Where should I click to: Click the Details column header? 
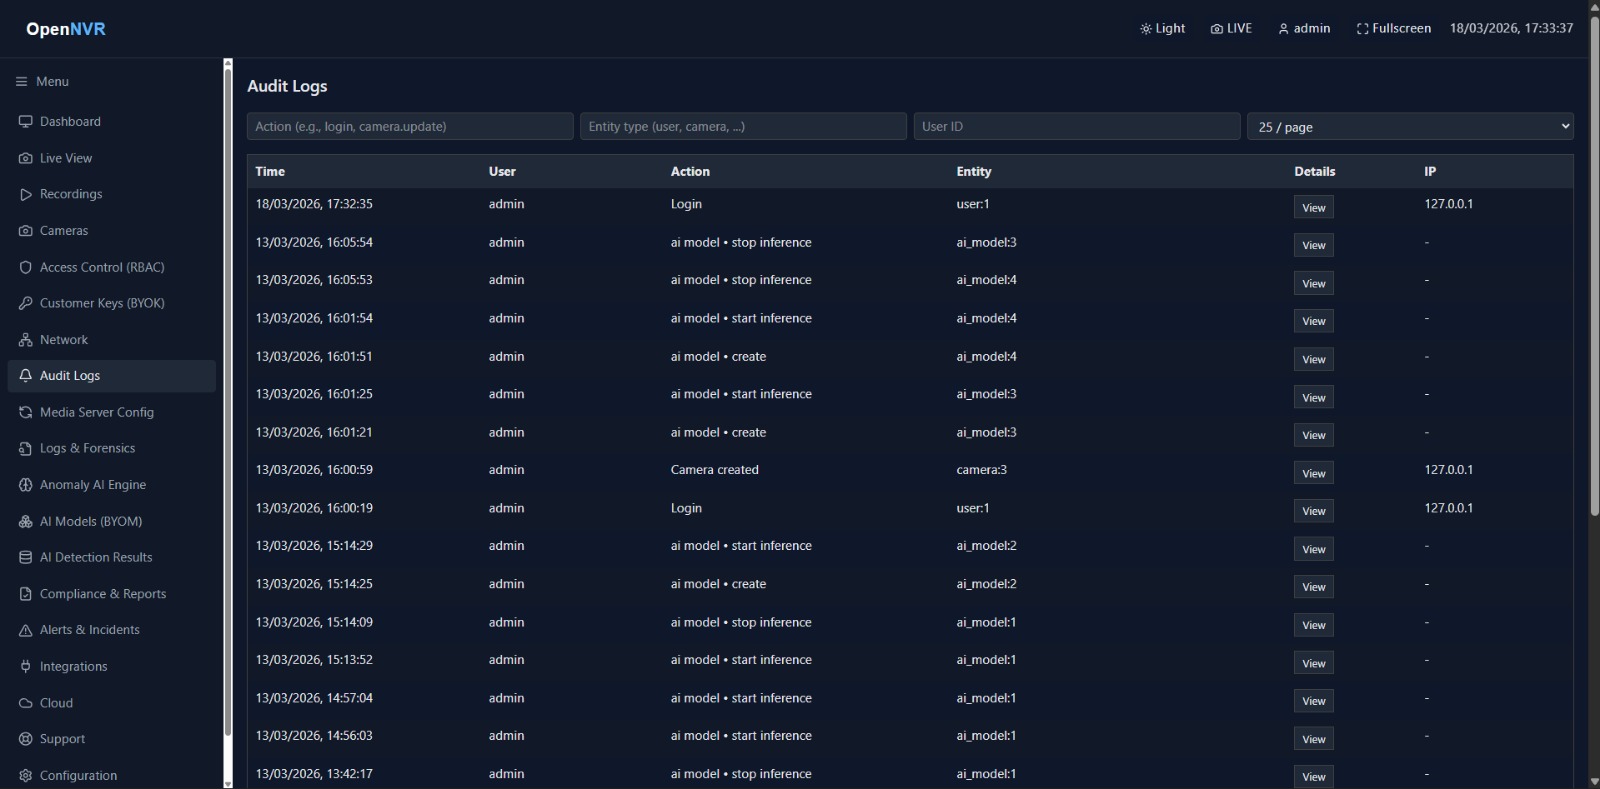1315,172
